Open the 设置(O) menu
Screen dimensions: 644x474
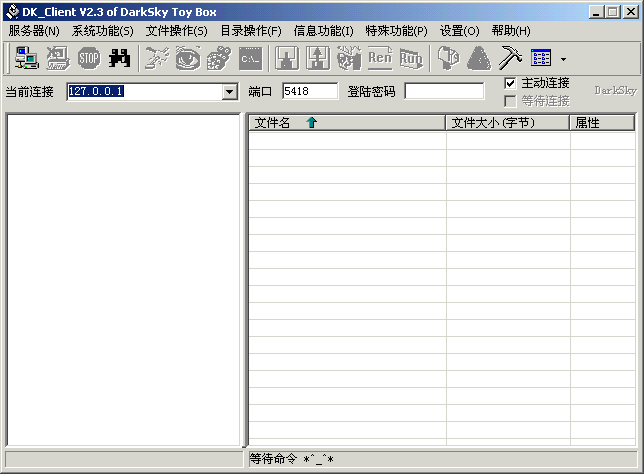(x=459, y=31)
